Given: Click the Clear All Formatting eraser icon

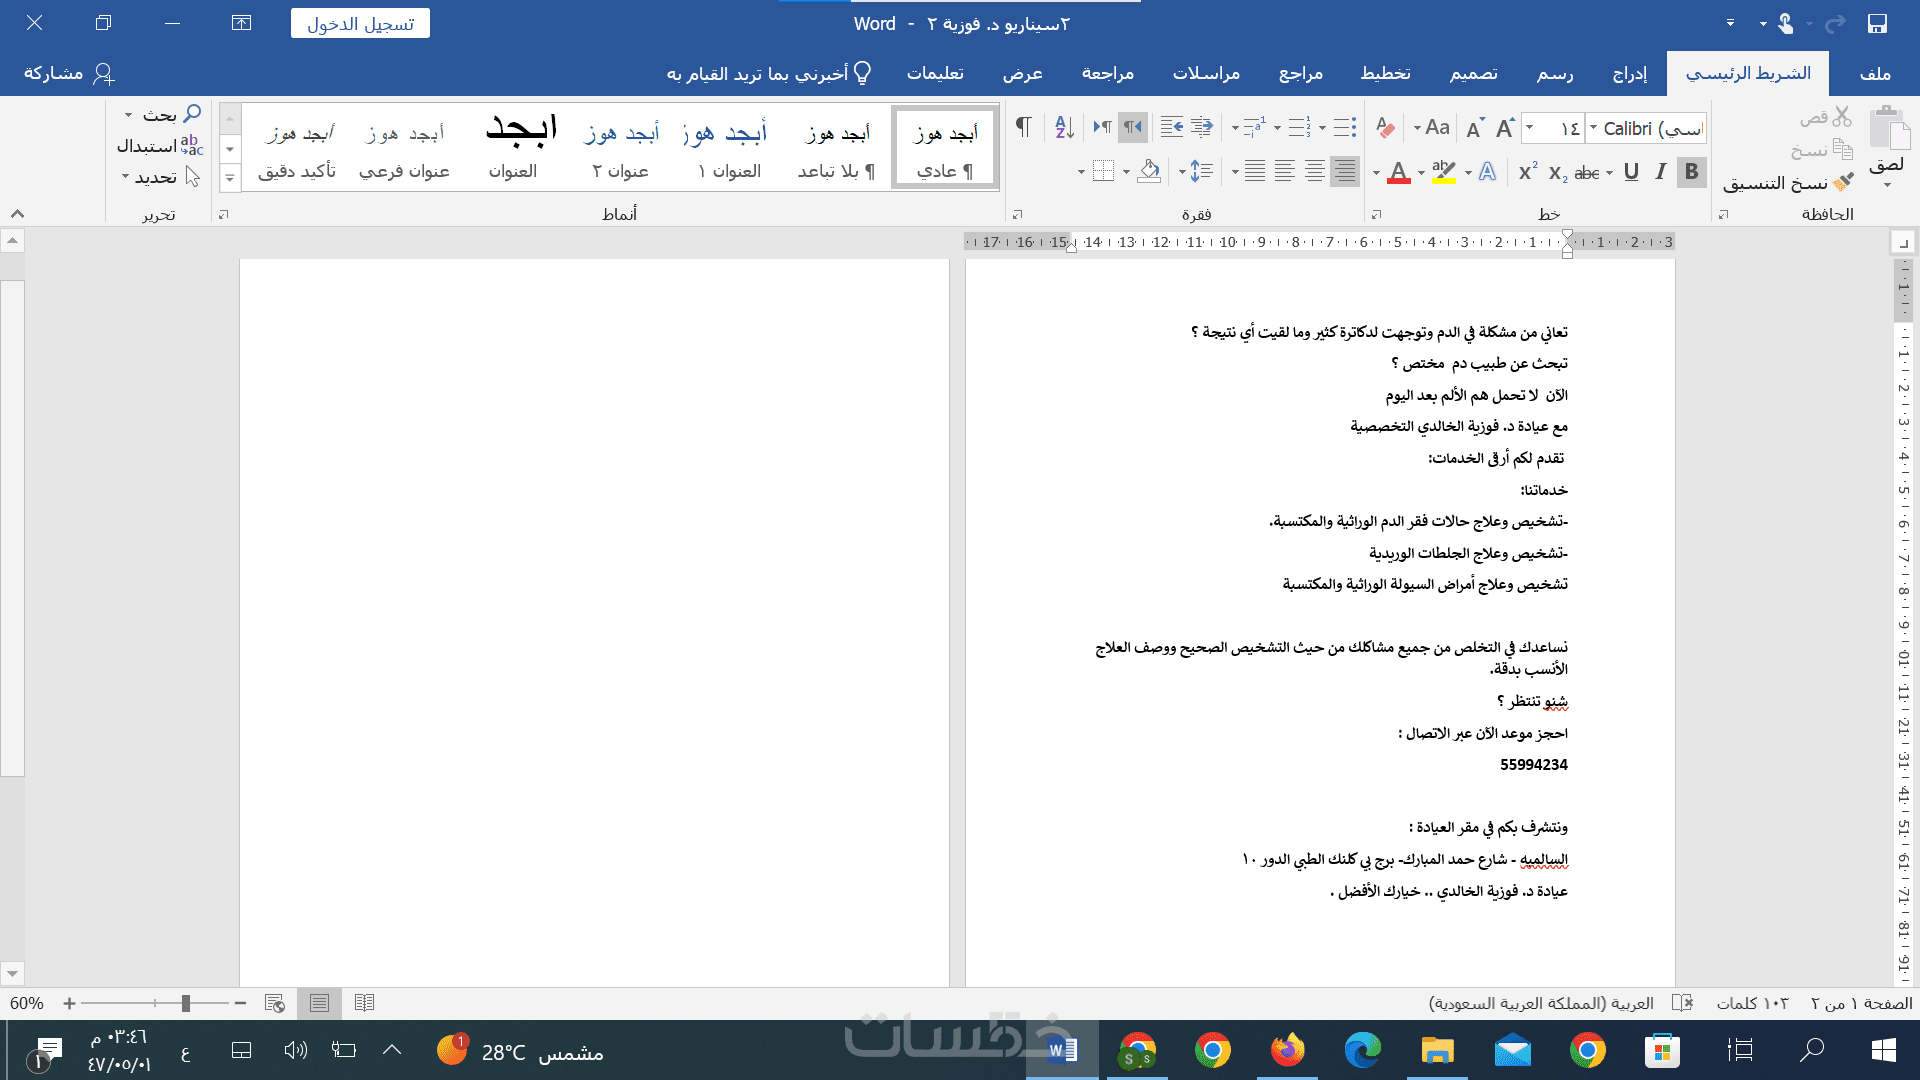Looking at the screenshot, I should [1385, 128].
